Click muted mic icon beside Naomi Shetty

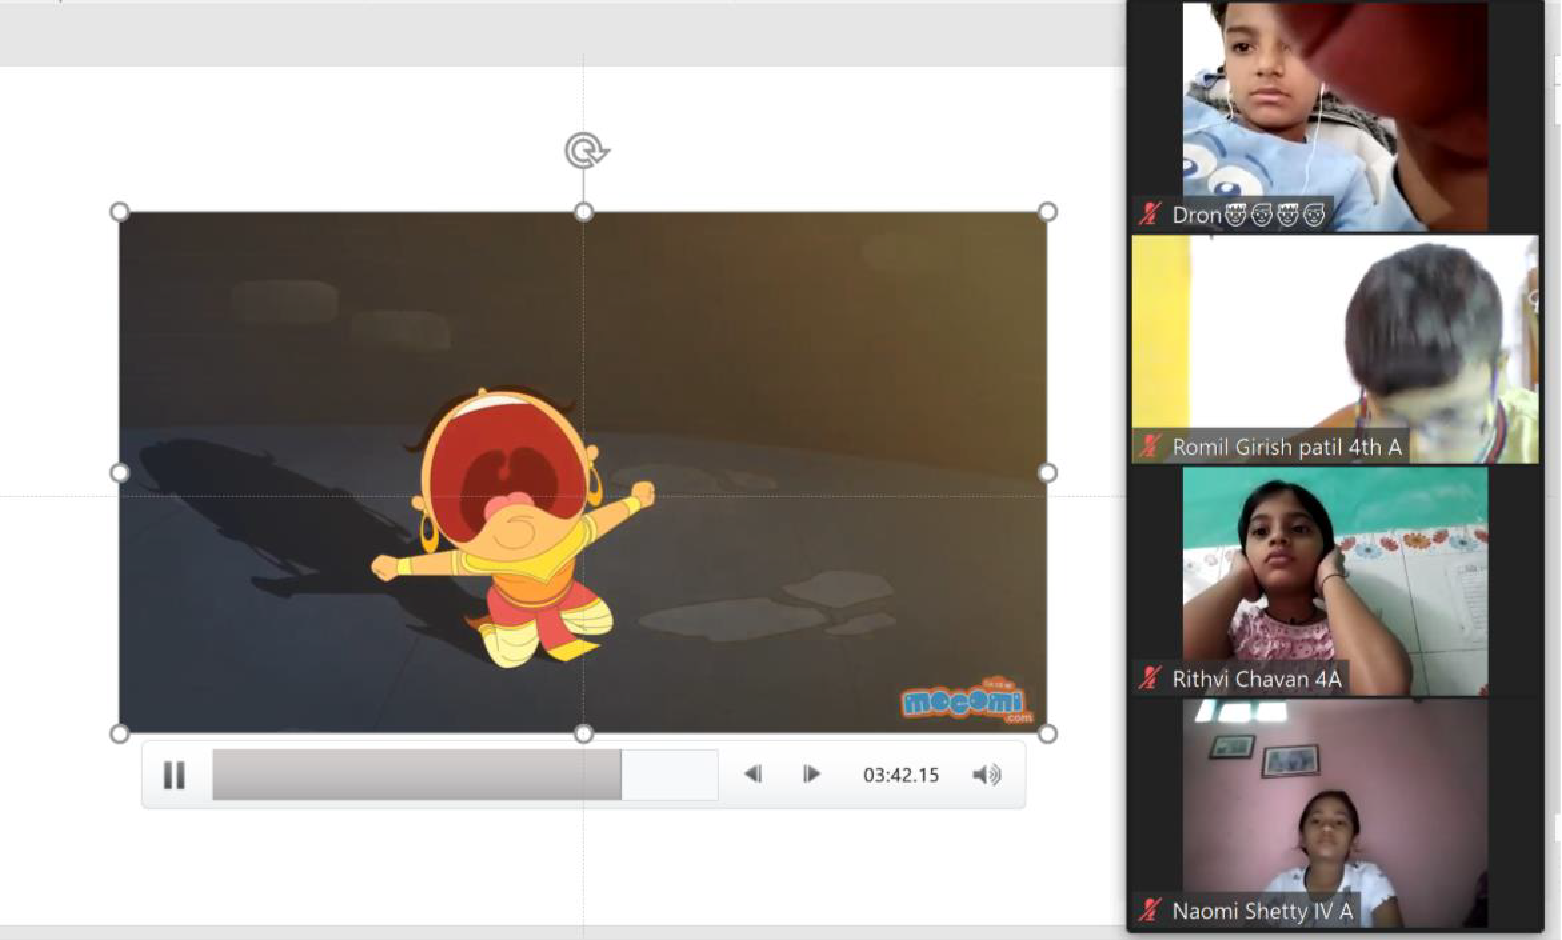(x=1150, y=910)
